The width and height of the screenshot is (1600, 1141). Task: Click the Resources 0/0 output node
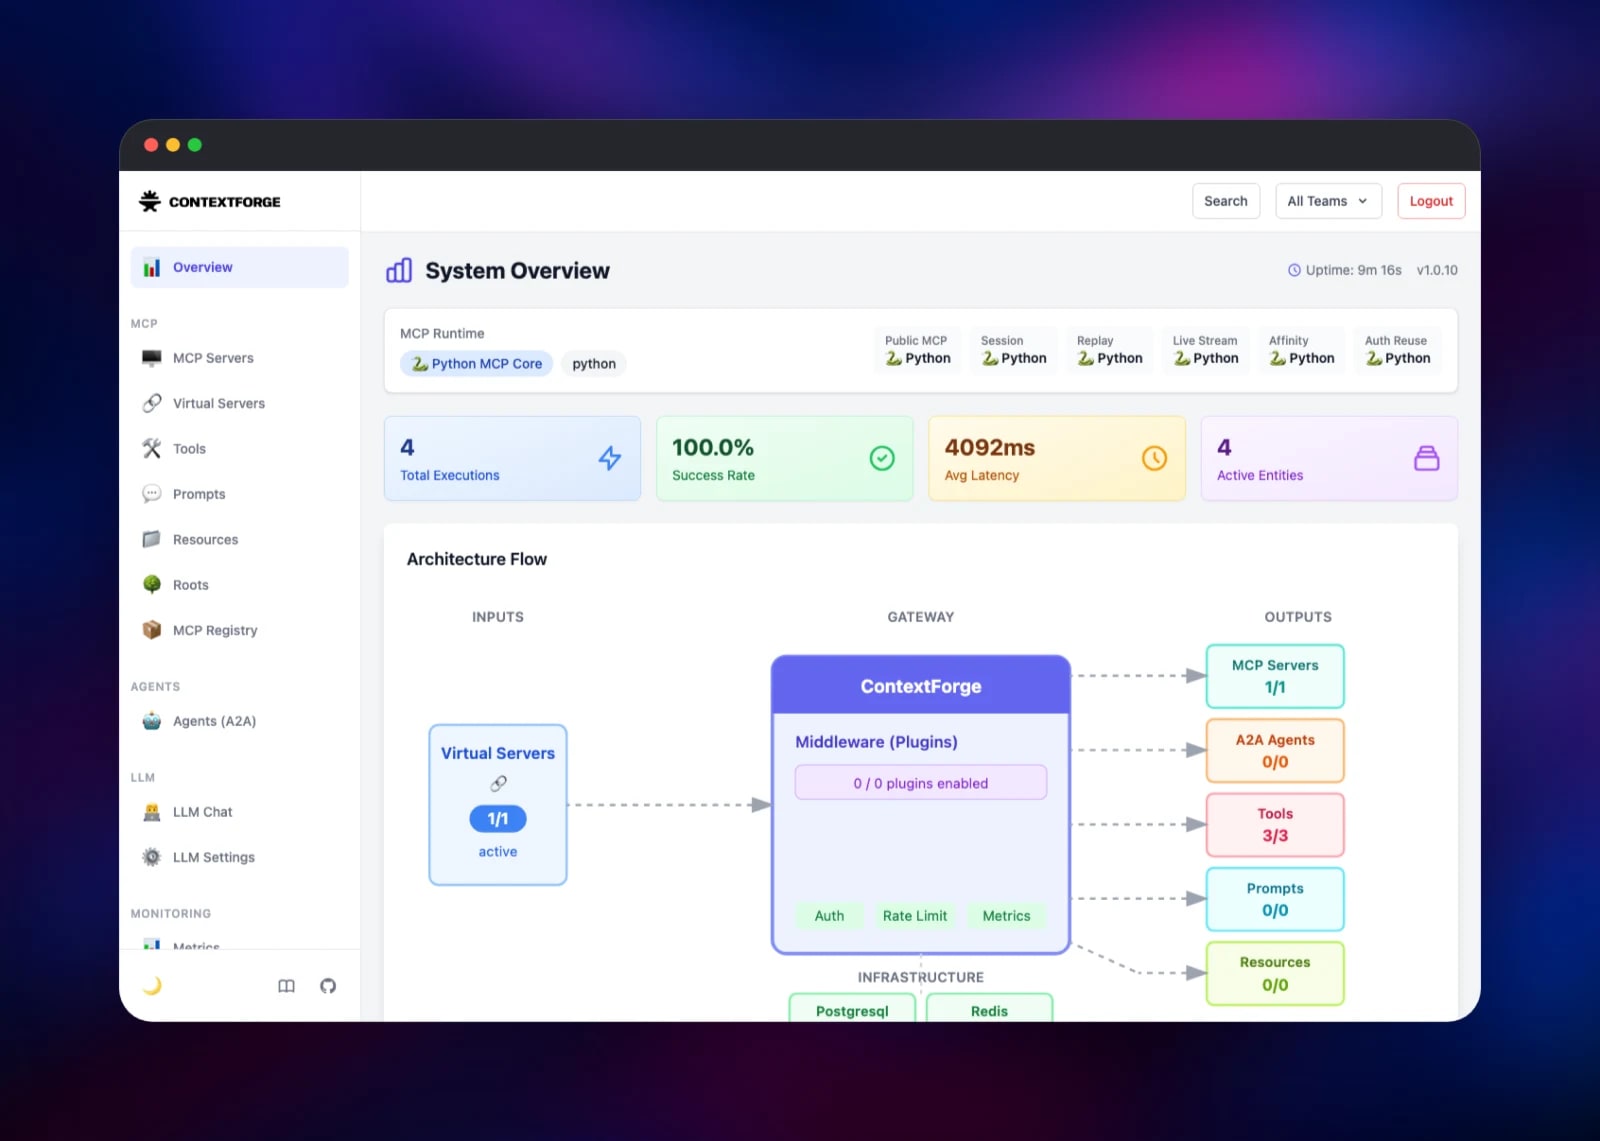tap(1275, 973)
